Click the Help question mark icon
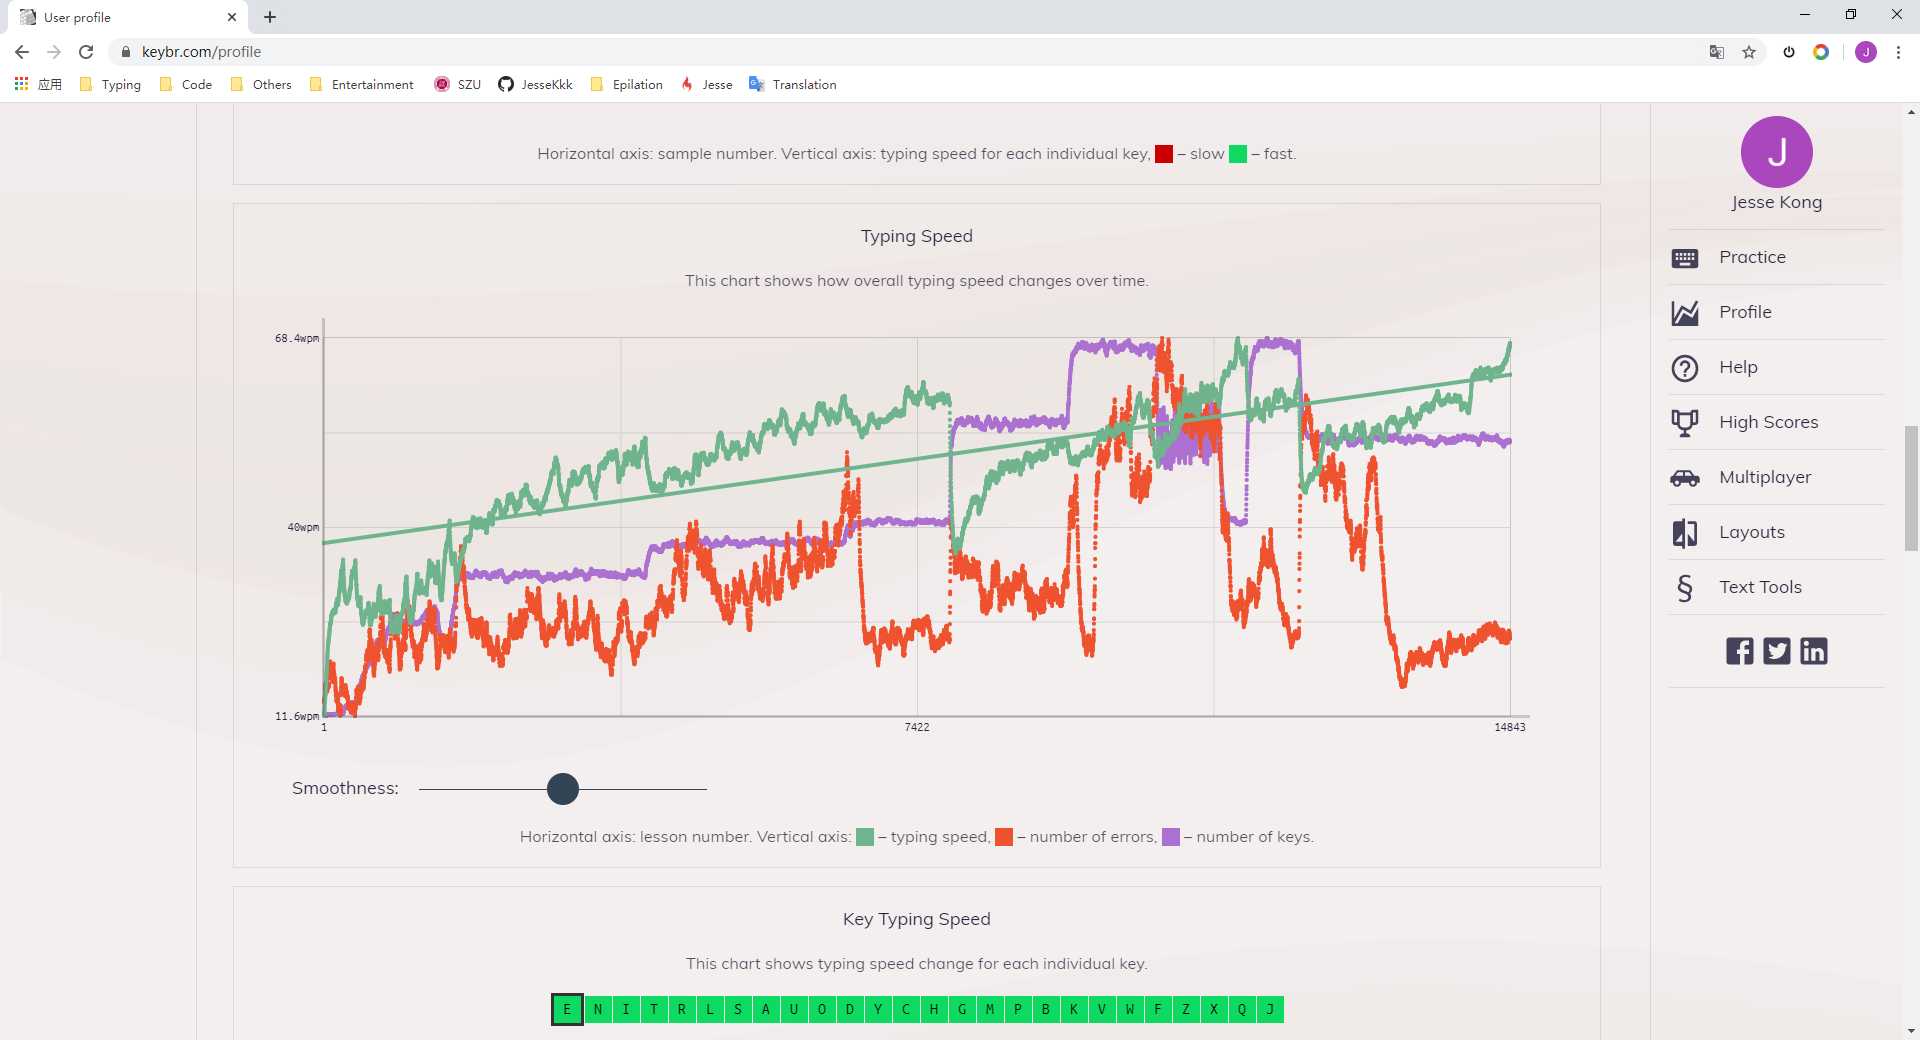 point(1684,368)
